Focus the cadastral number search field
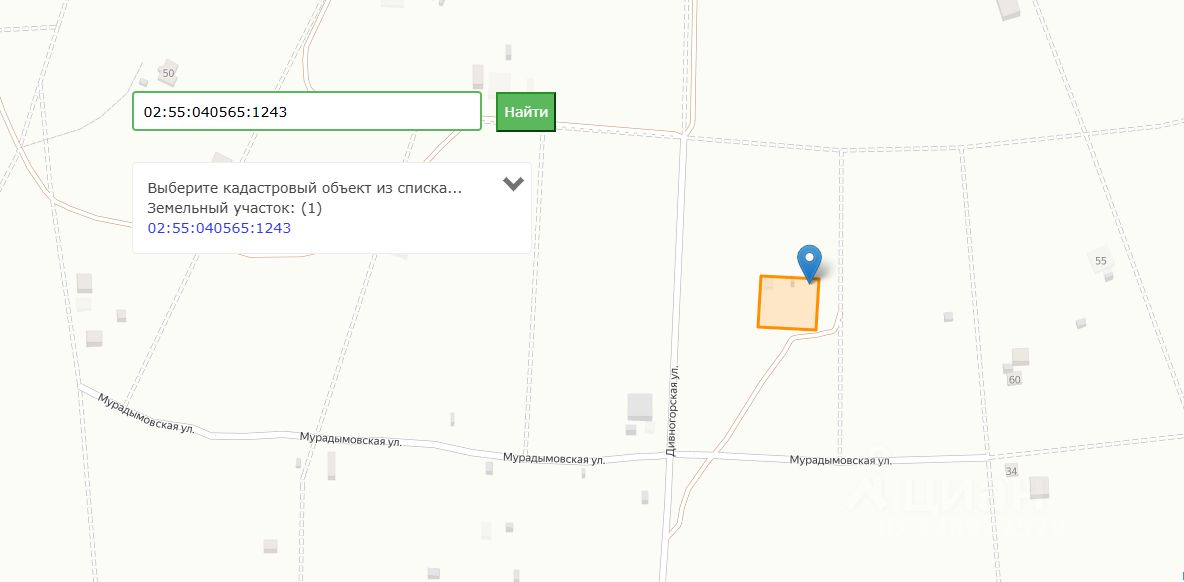 click(307, 111)
